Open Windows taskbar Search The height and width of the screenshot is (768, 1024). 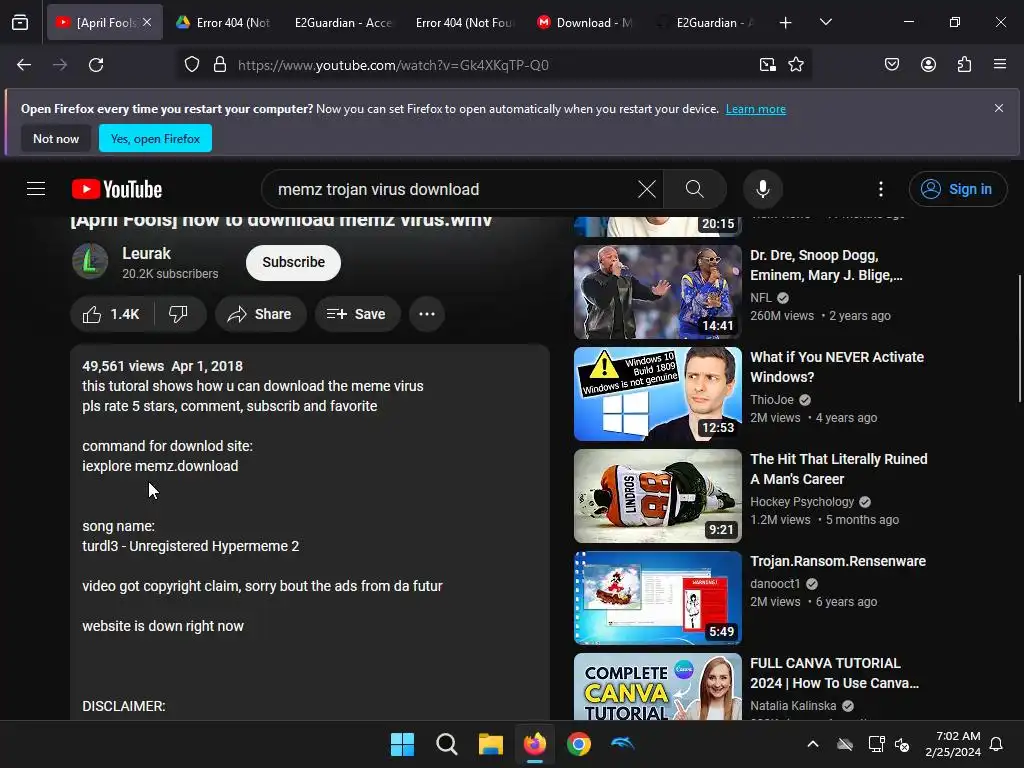click(447, 744)
